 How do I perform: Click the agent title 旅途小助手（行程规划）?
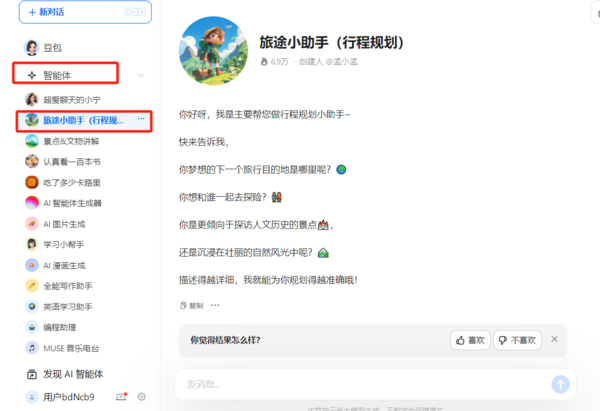[332, 42]
